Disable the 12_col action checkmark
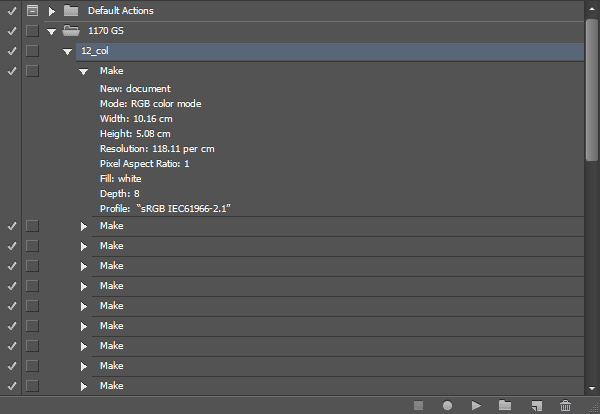Viewport: 600px width, 414px height. (x=11, y=51)
